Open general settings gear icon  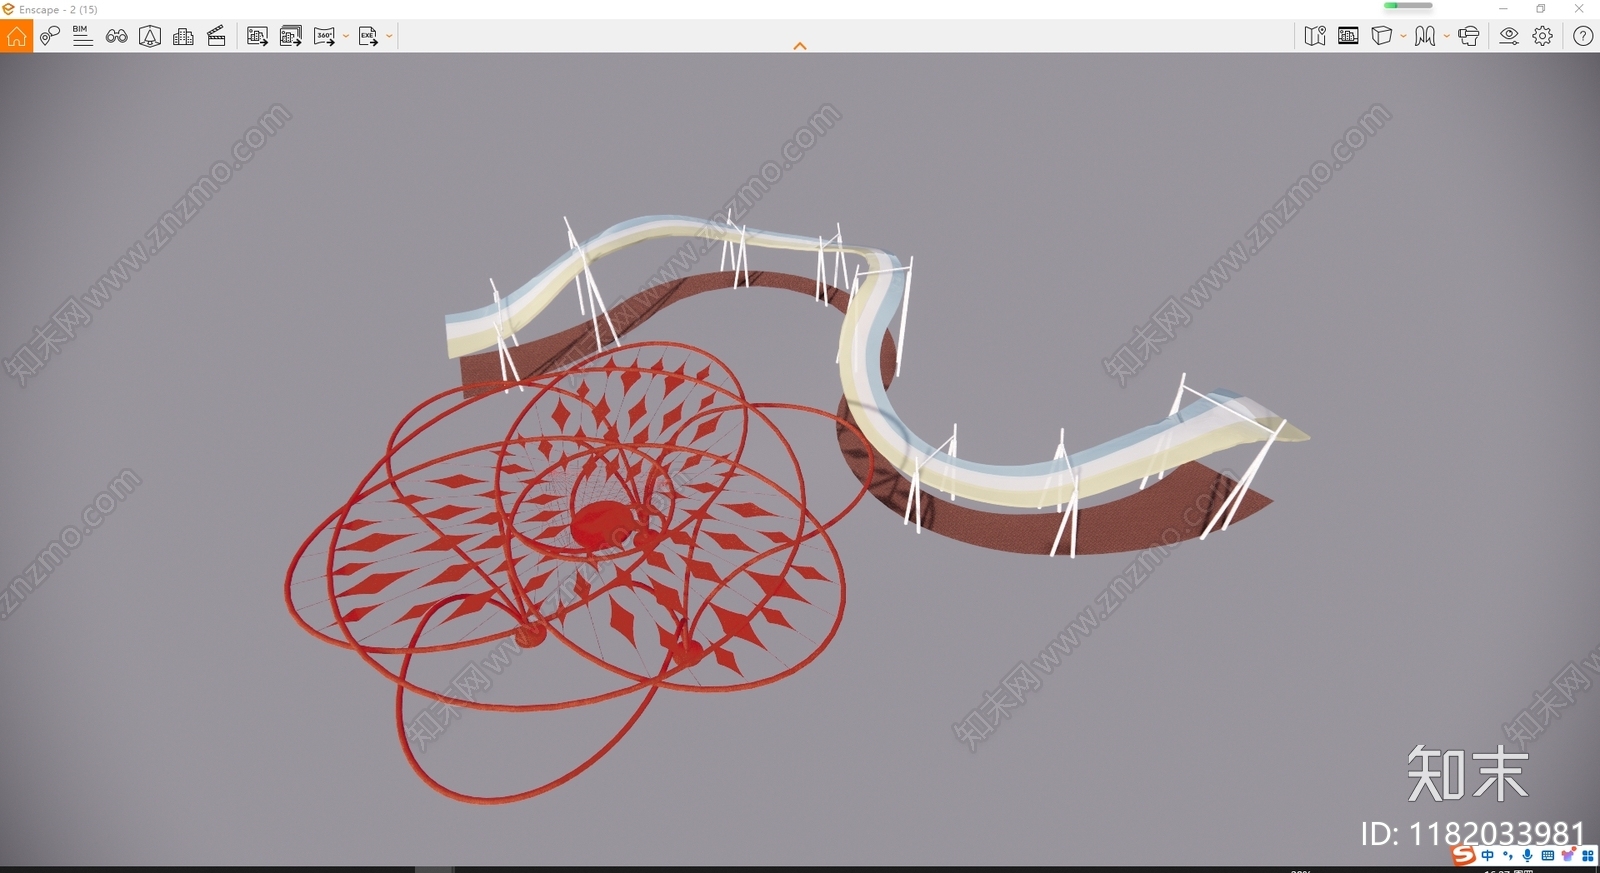1543,36
